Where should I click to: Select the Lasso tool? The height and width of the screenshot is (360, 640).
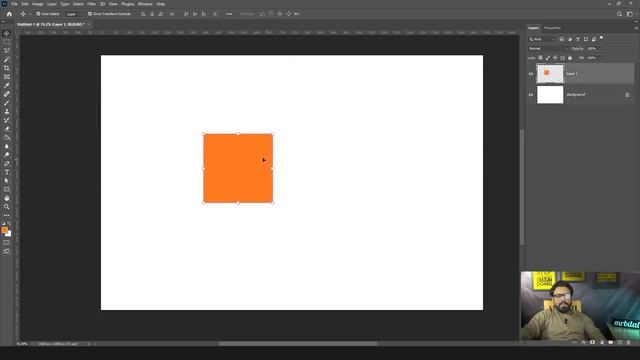pos(7,51)
